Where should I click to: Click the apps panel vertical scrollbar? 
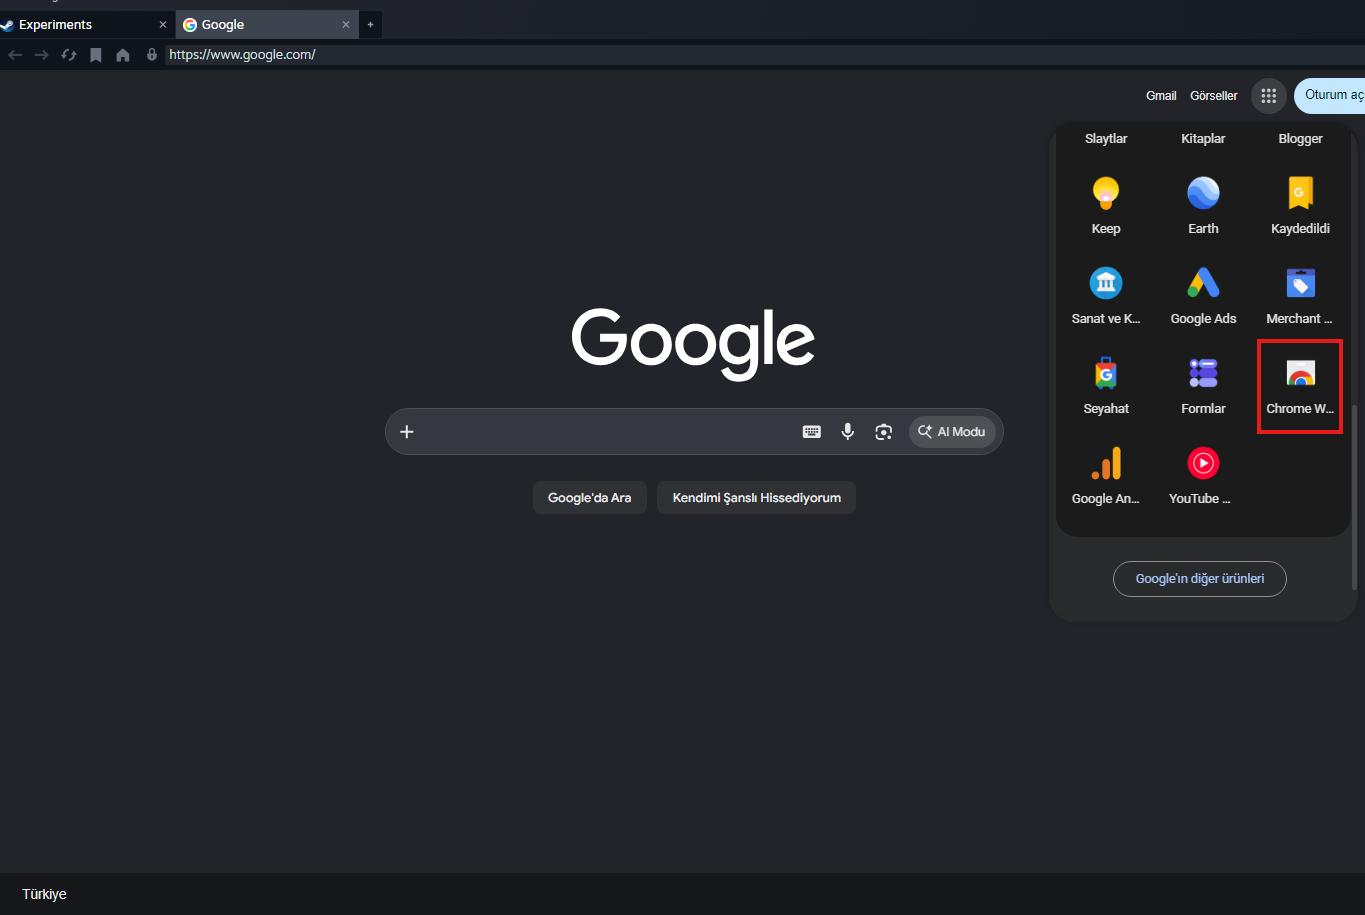(x=1354, y=497)
